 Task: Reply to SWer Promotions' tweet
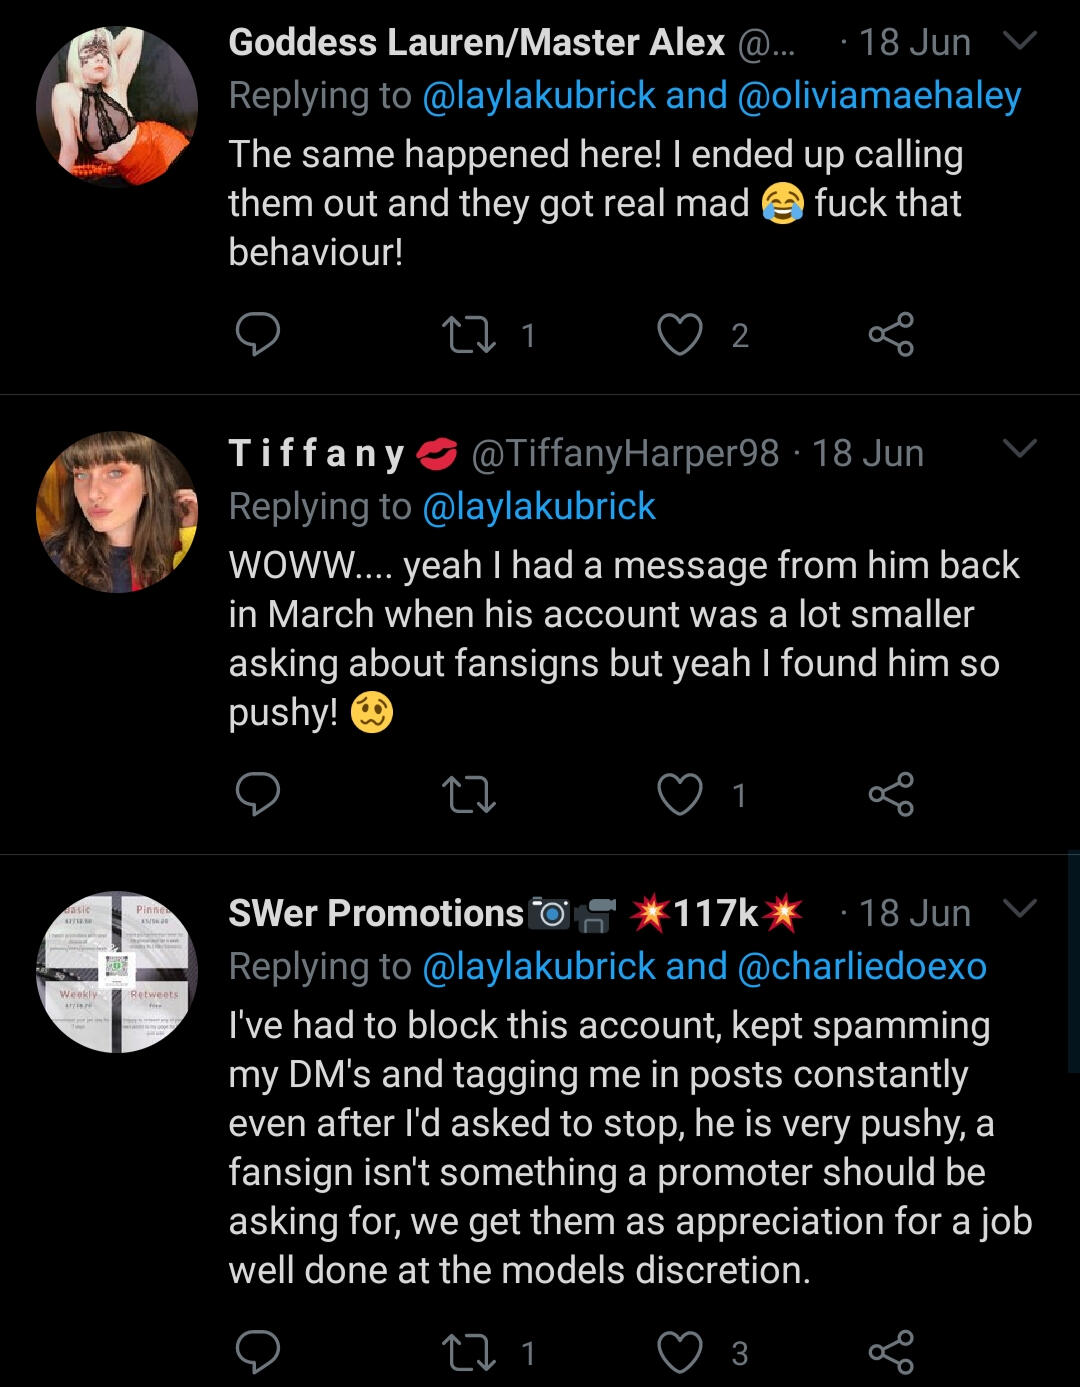click(257, 1352)
